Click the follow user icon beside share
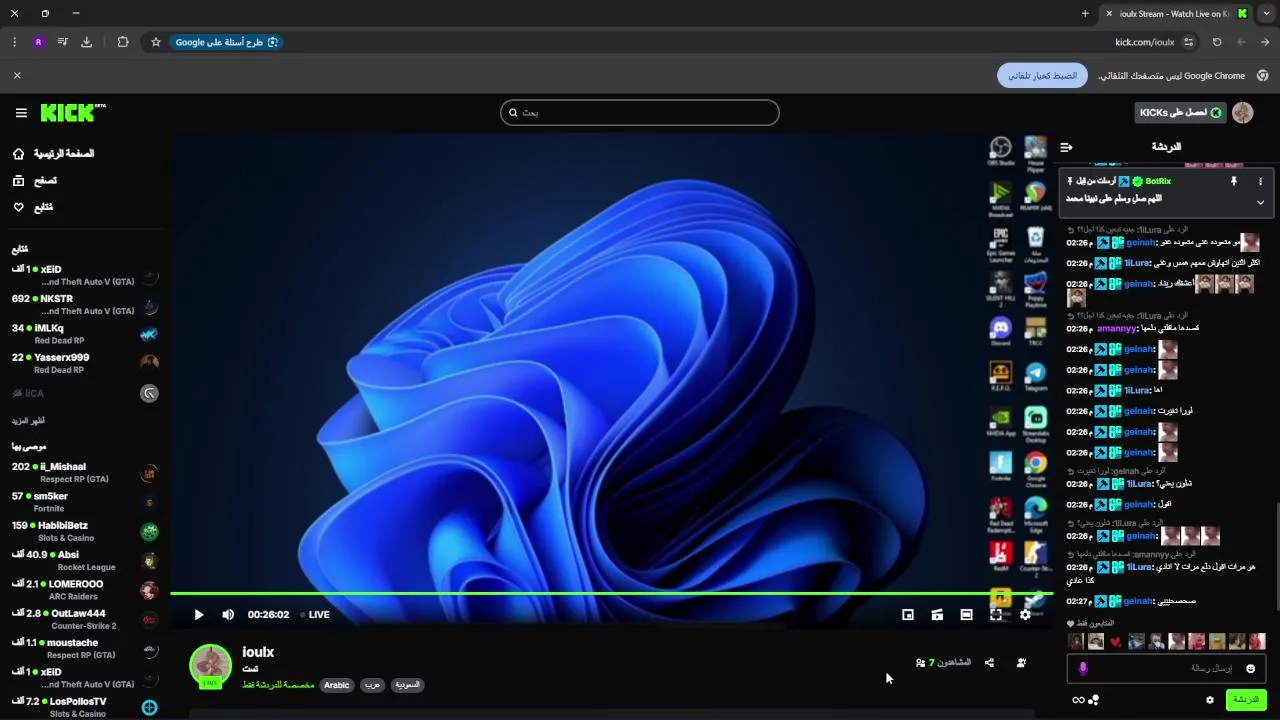 (x=1021, y=663)
